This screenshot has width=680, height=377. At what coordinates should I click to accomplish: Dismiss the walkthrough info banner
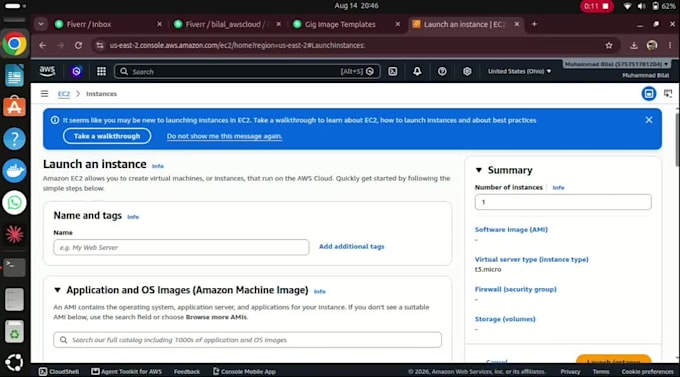point(649,120)
